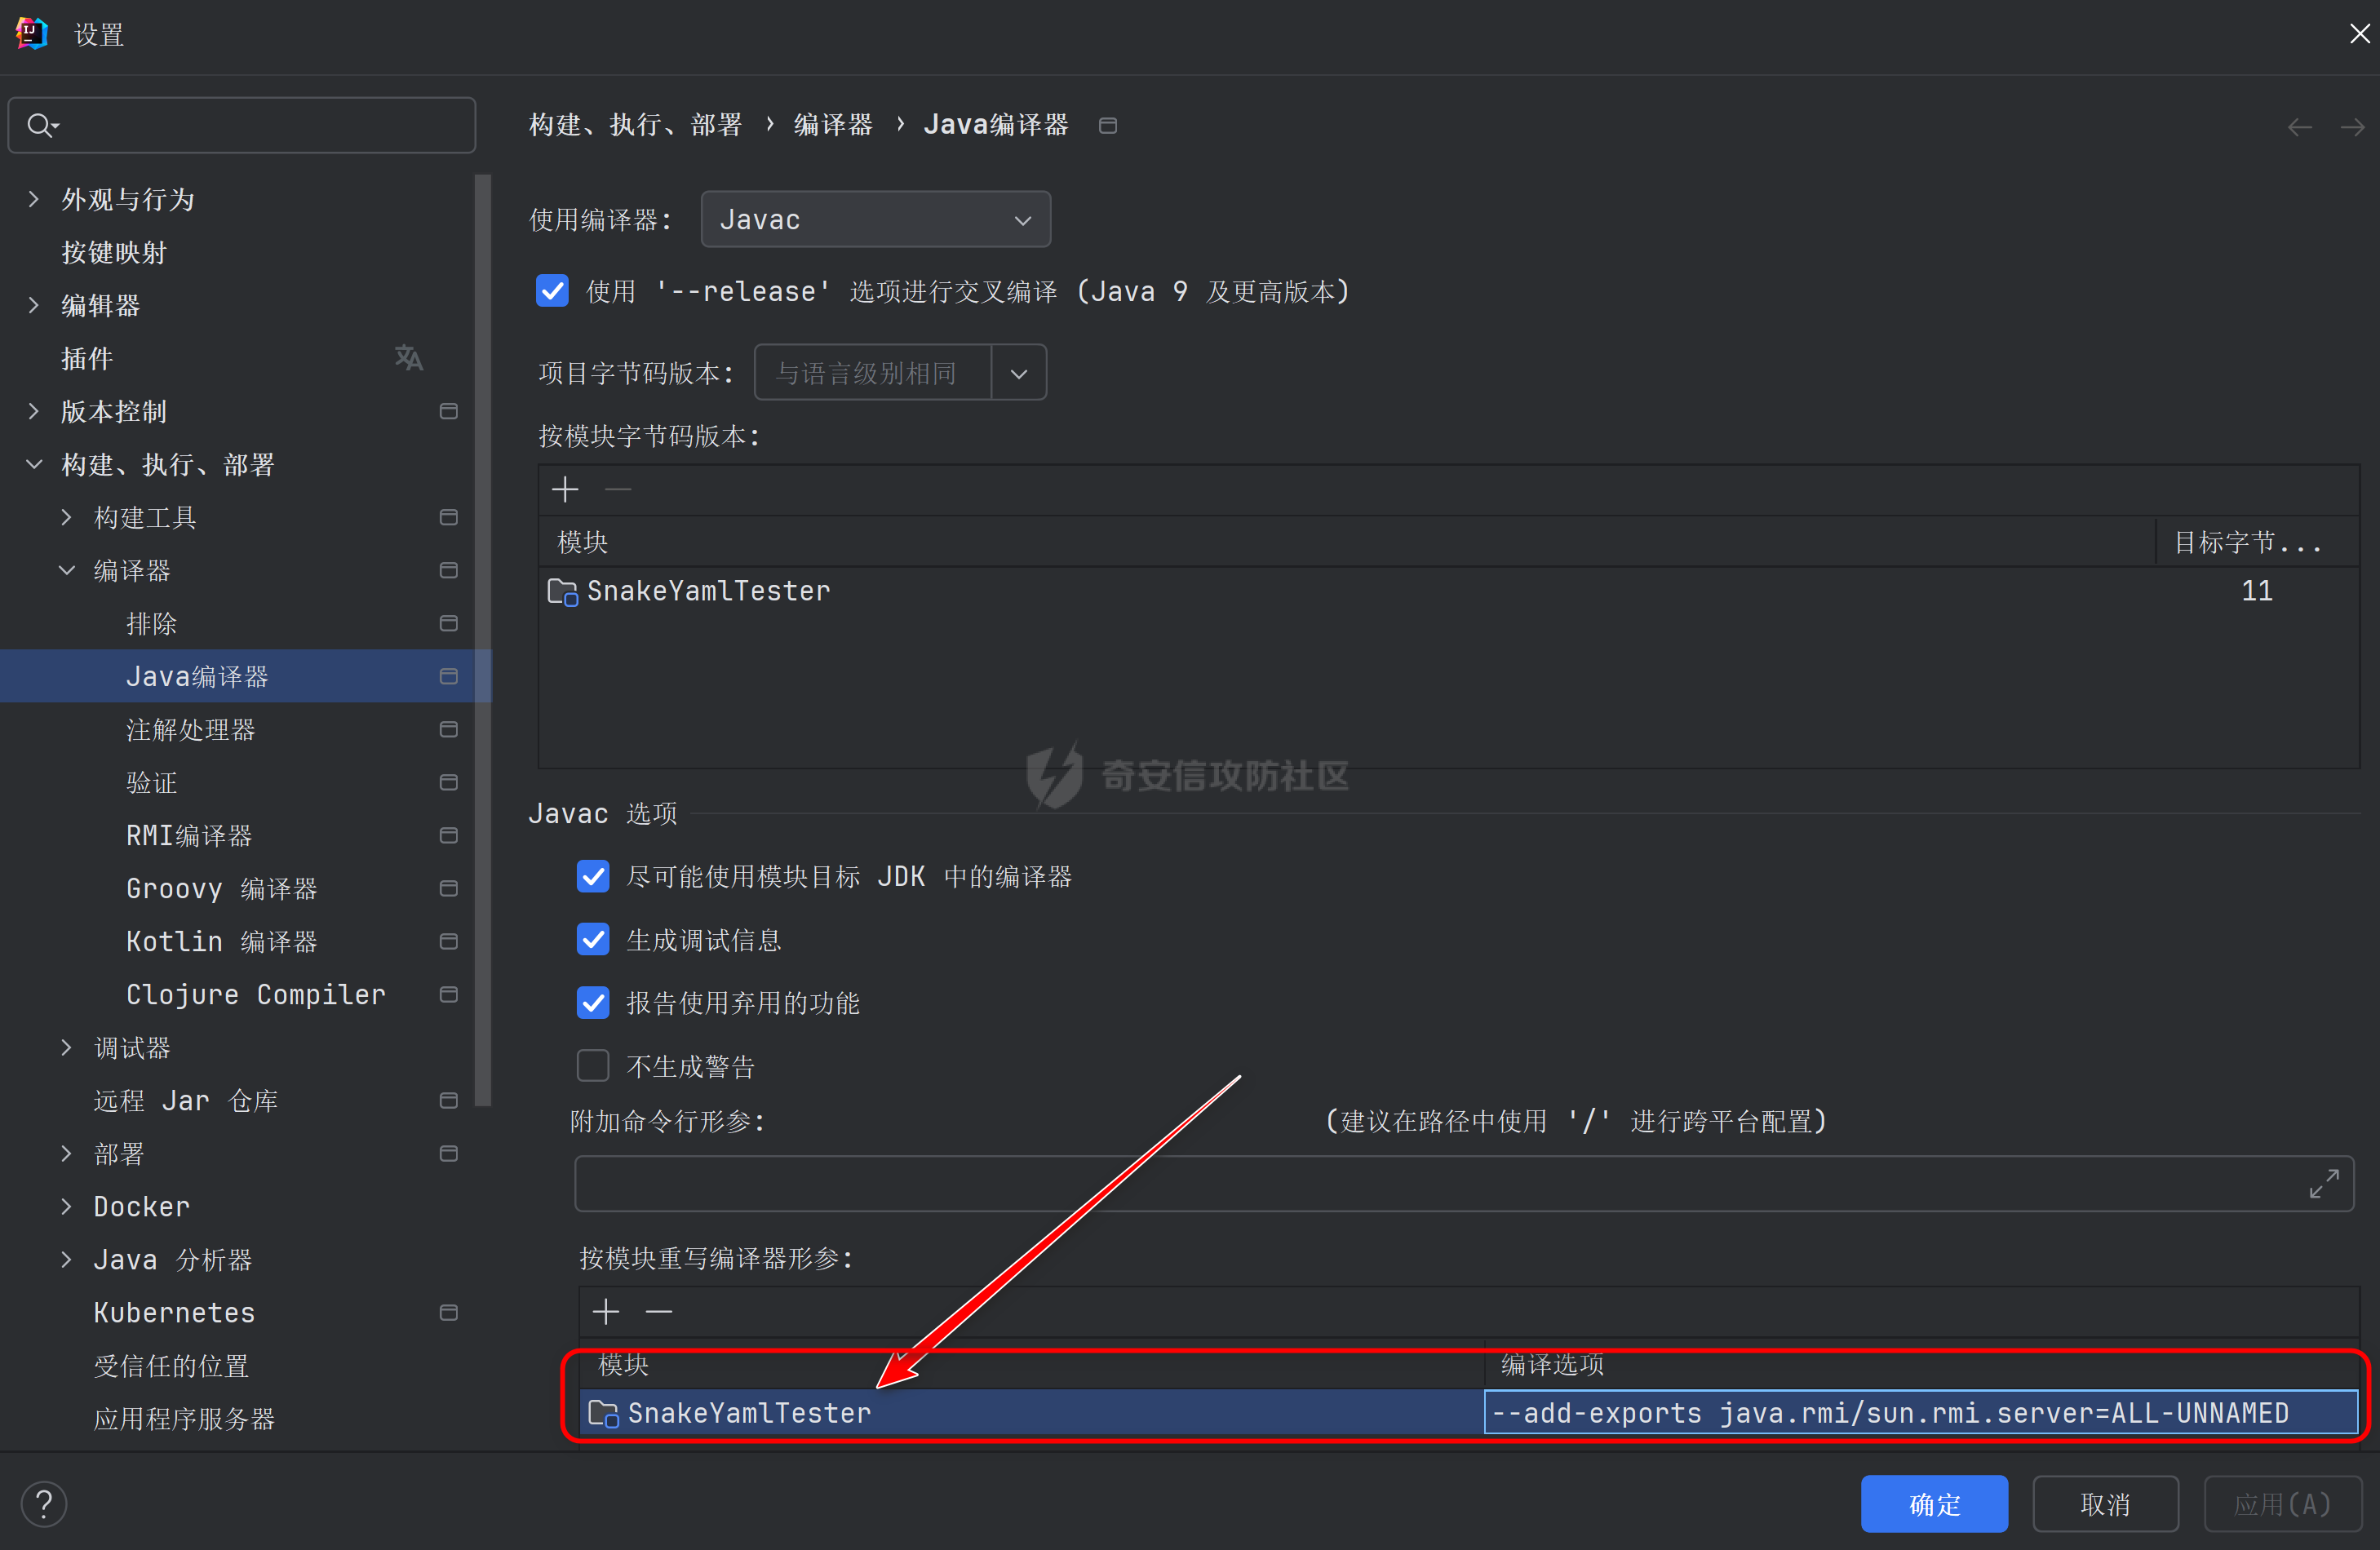Click the project-level icon next to 远程 Jar 仓库
Viewport: 2380px width, 1550px height.
click(449, 1100)
